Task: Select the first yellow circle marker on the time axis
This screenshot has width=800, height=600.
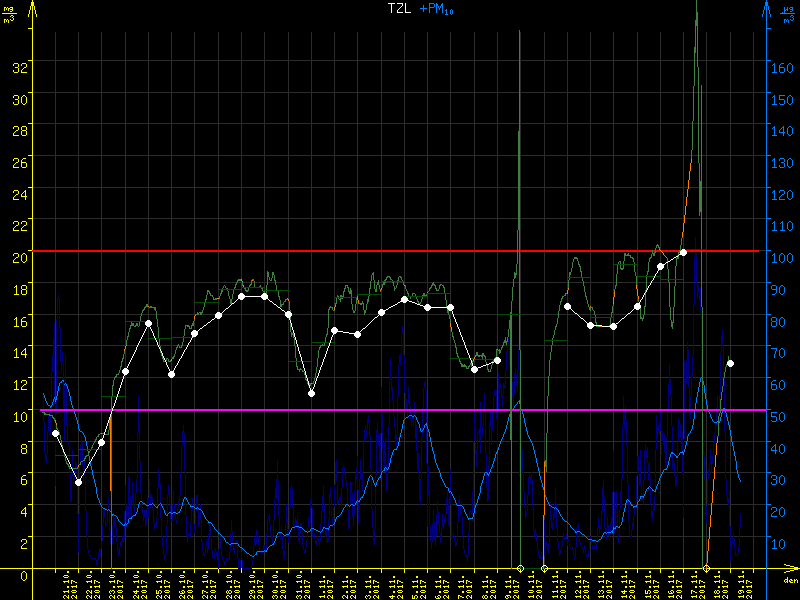Action: pos(520,569)
